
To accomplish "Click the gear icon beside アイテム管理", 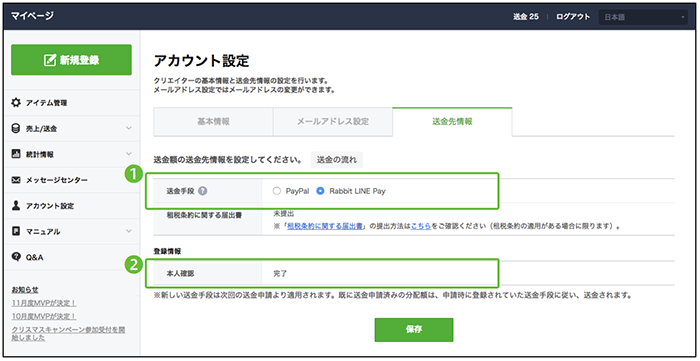I will 16,103.
